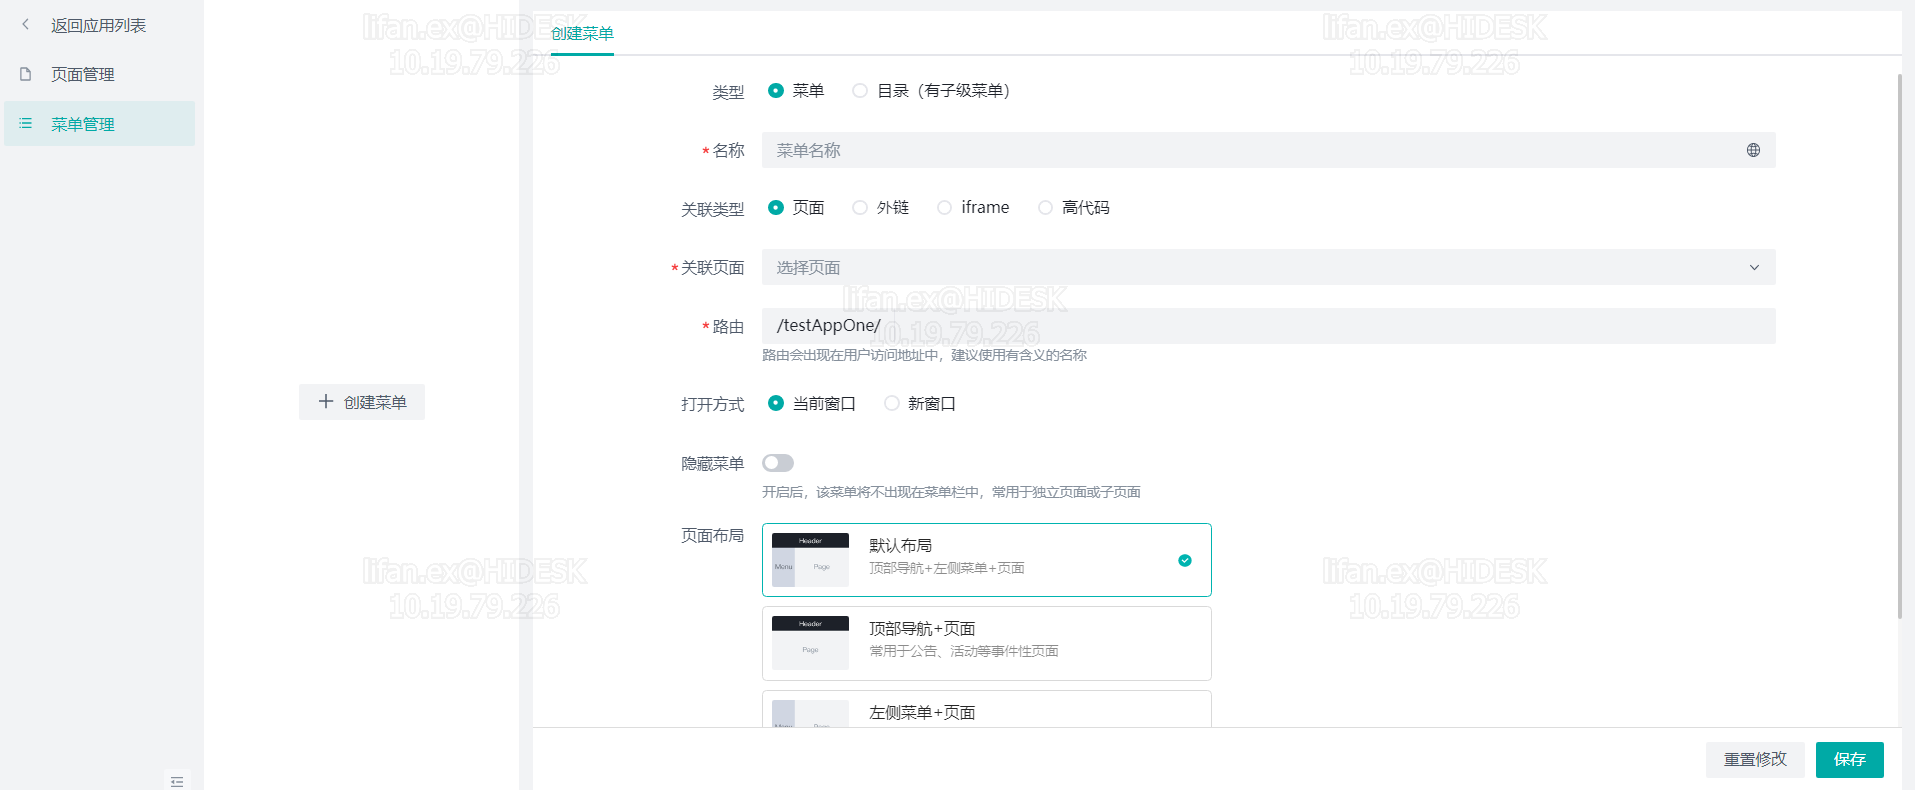The width and height of the screenshot is (1915, 790).
Task: Click the chevron arrow of 关联页面 dropdown
Action: 1754,267
